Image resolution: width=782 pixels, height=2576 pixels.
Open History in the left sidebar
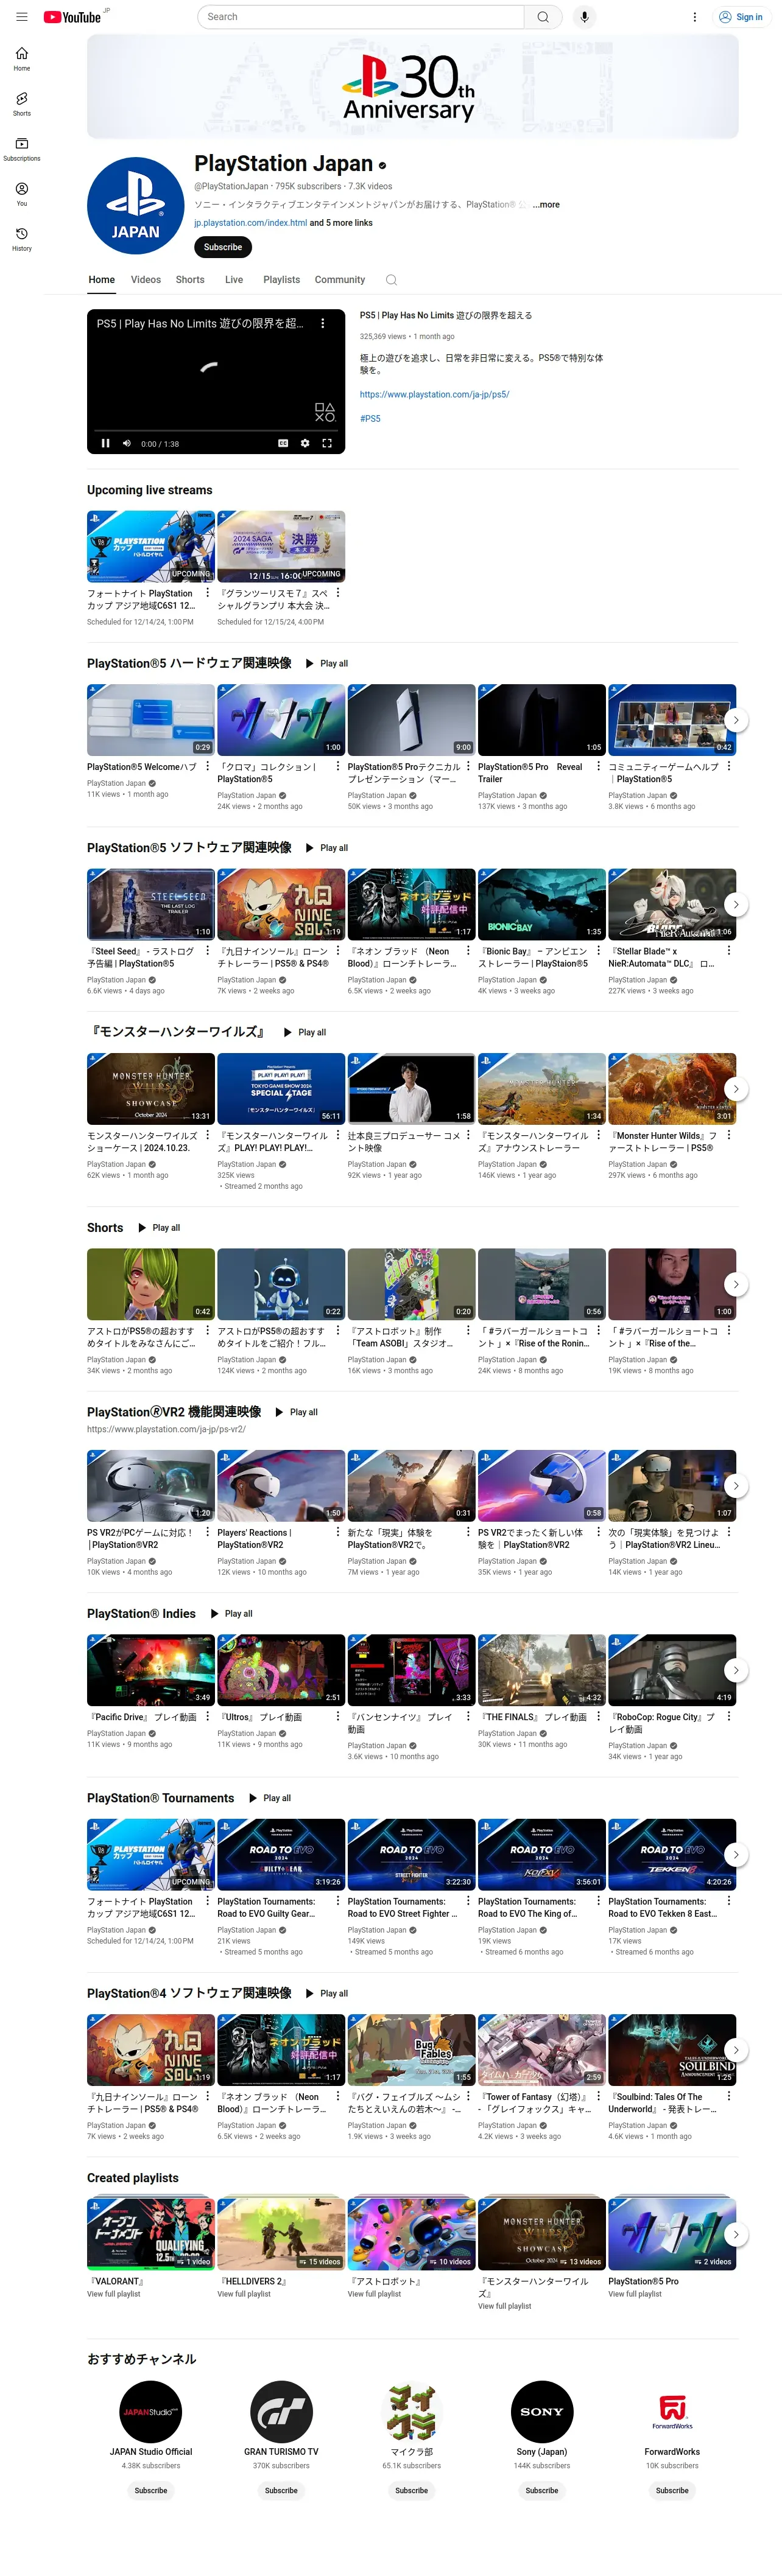tap(22, 239)
